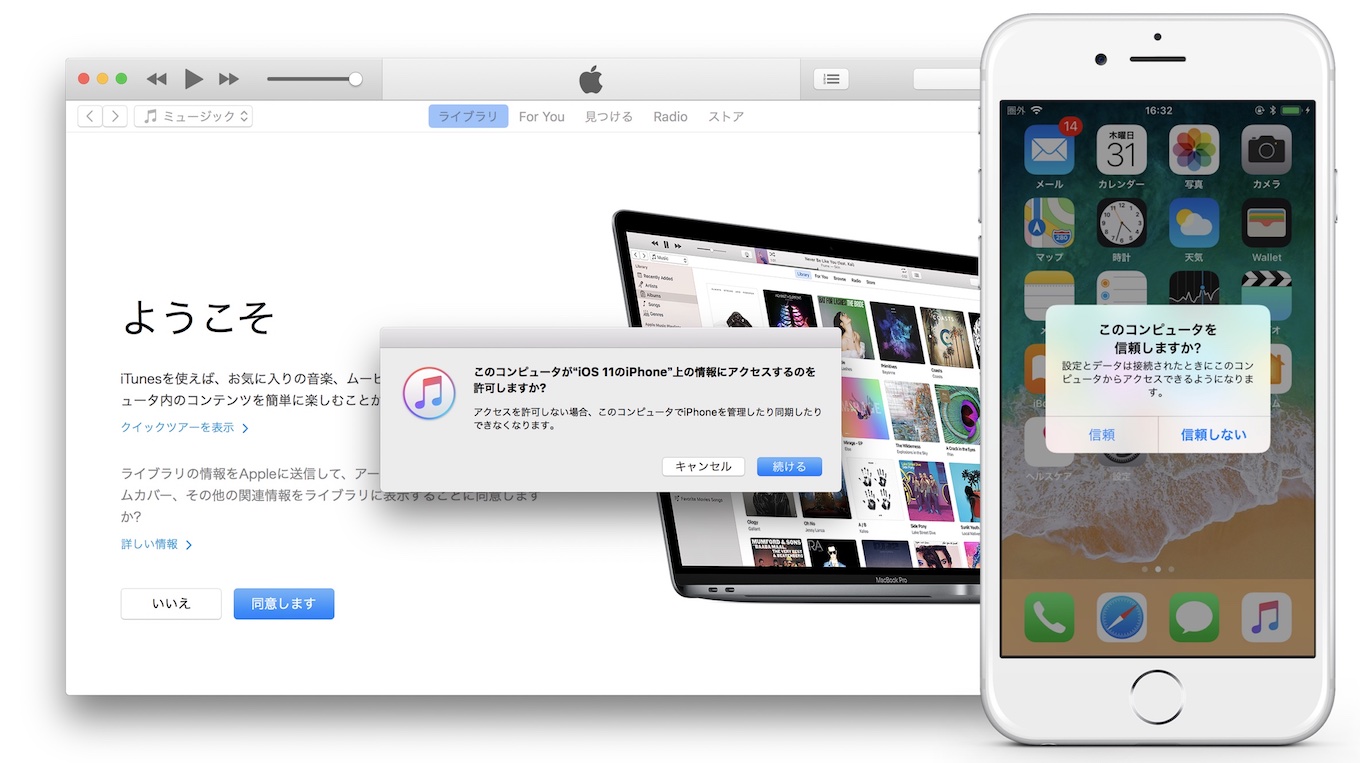Open Safari in the iPhone dock
Image resolution: width=1360 pixels, height=763 pixels.
click(x=1121, y=617)
